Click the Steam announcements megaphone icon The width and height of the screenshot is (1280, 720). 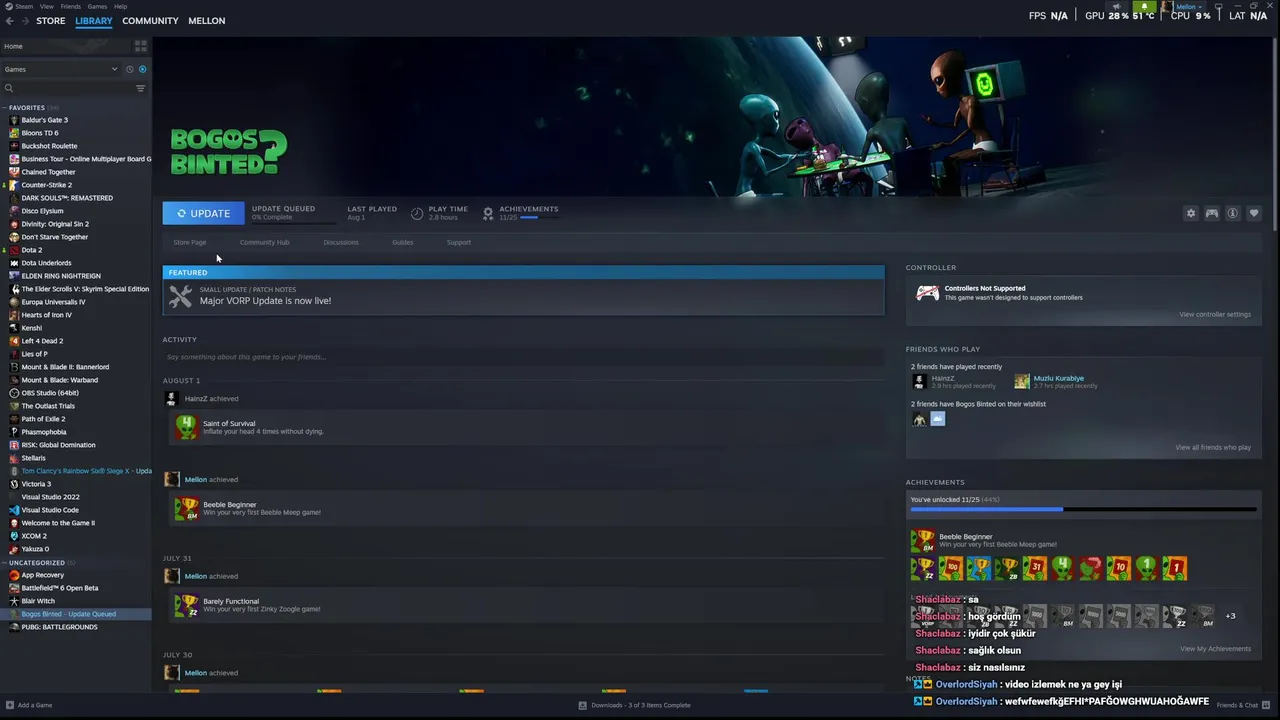click(1117, 7)
